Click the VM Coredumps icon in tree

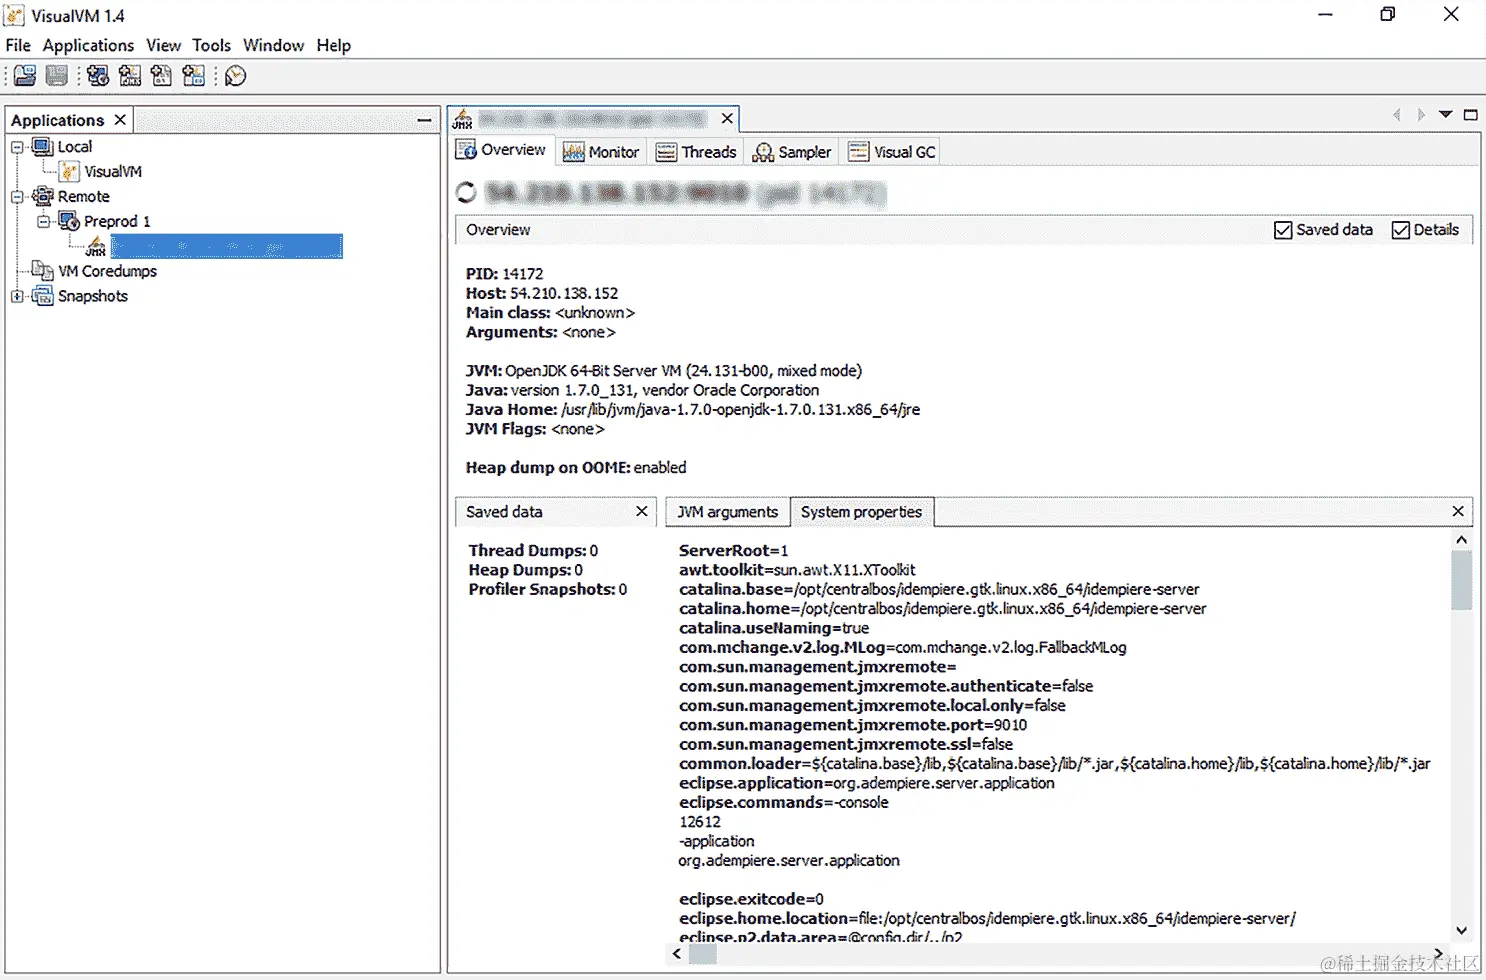pos(42,271)
